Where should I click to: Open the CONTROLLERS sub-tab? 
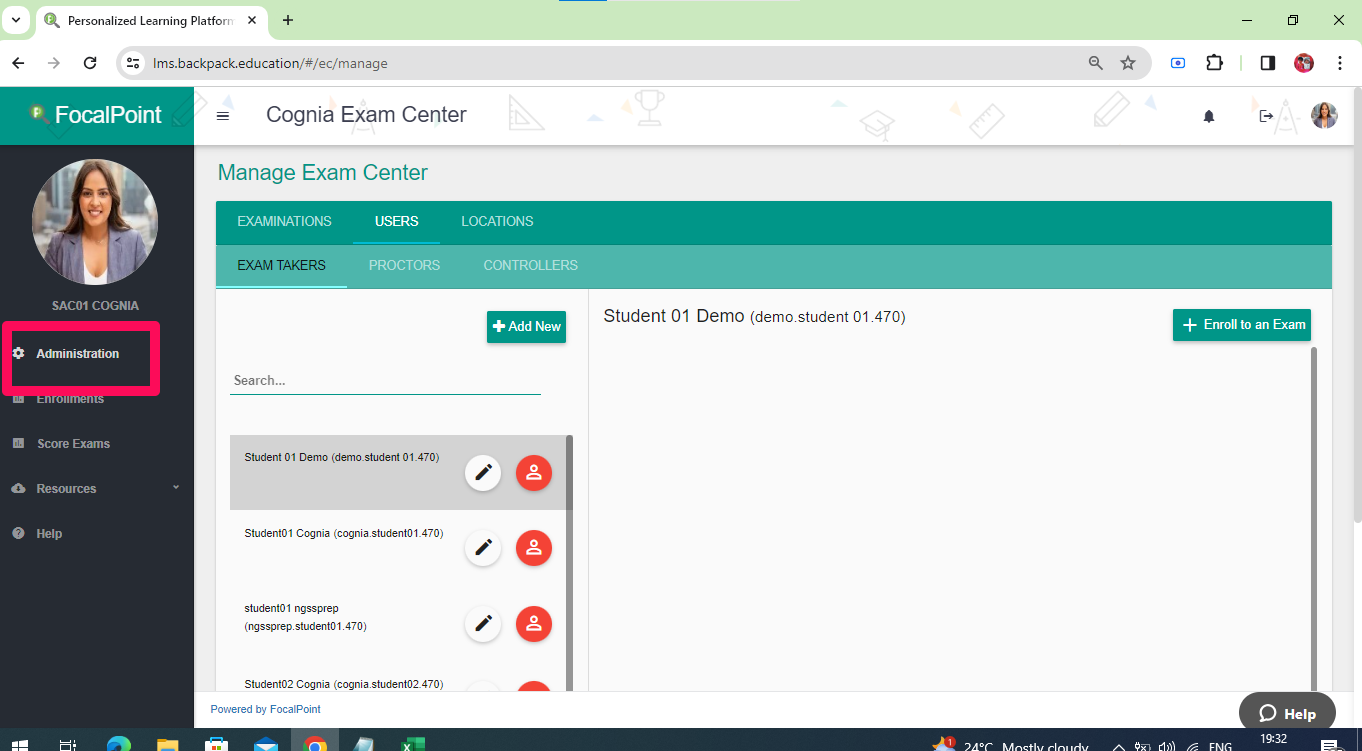[530, 265]
